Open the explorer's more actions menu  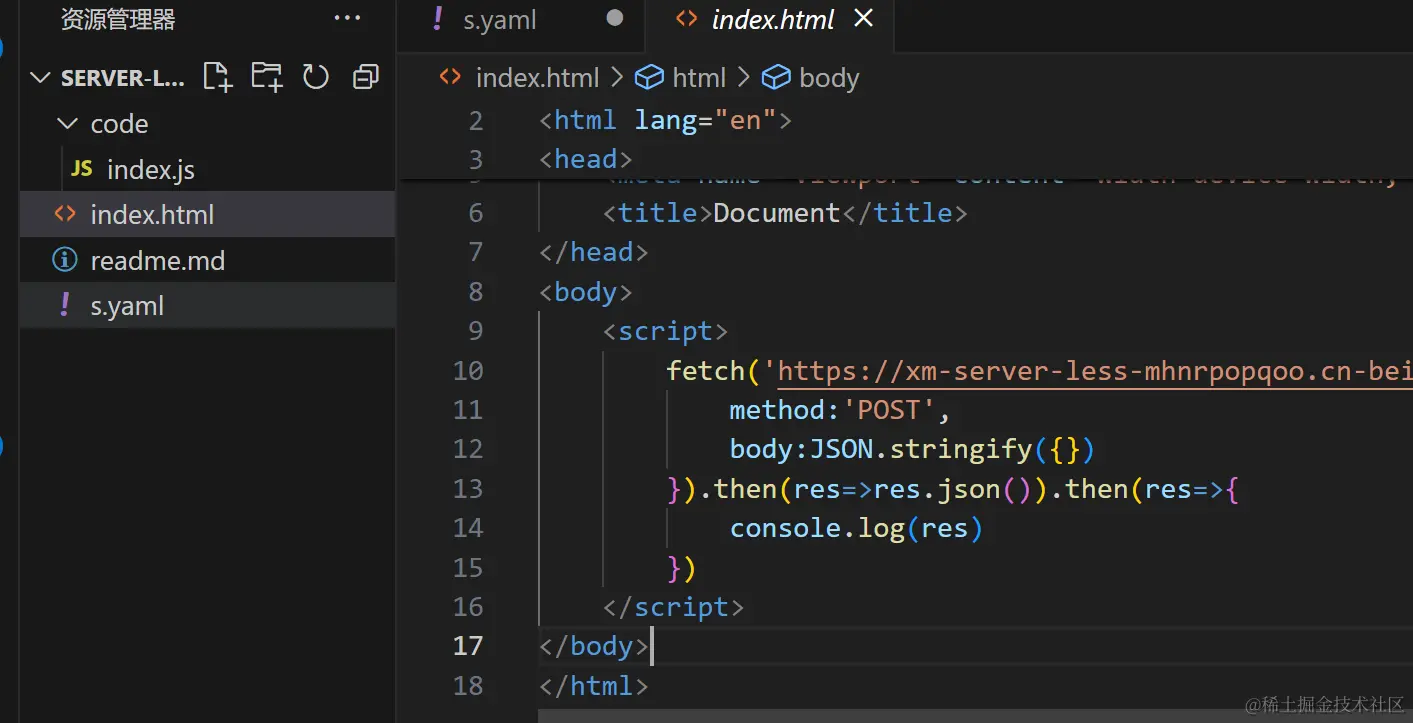pyautogui.click(x=347, y=18)
